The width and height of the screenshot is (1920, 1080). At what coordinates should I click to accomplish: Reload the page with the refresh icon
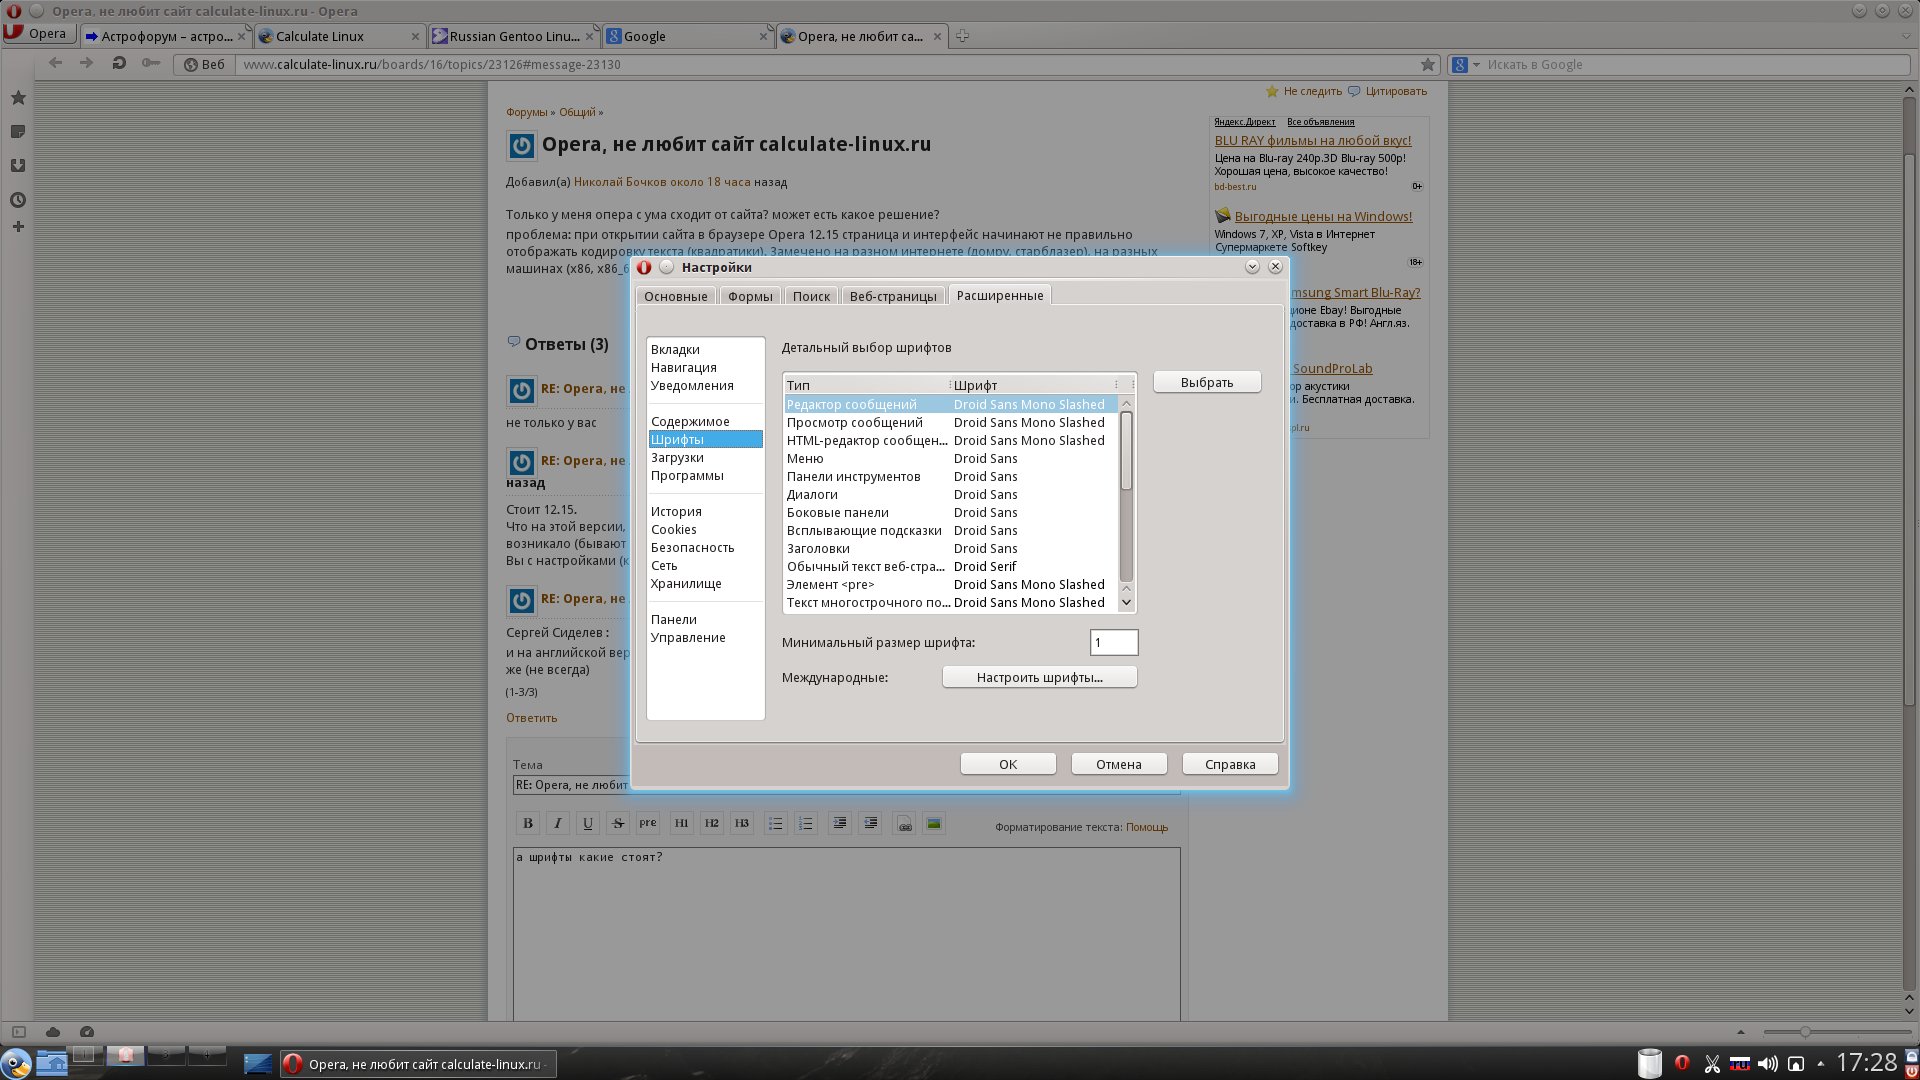pos(119,63)
